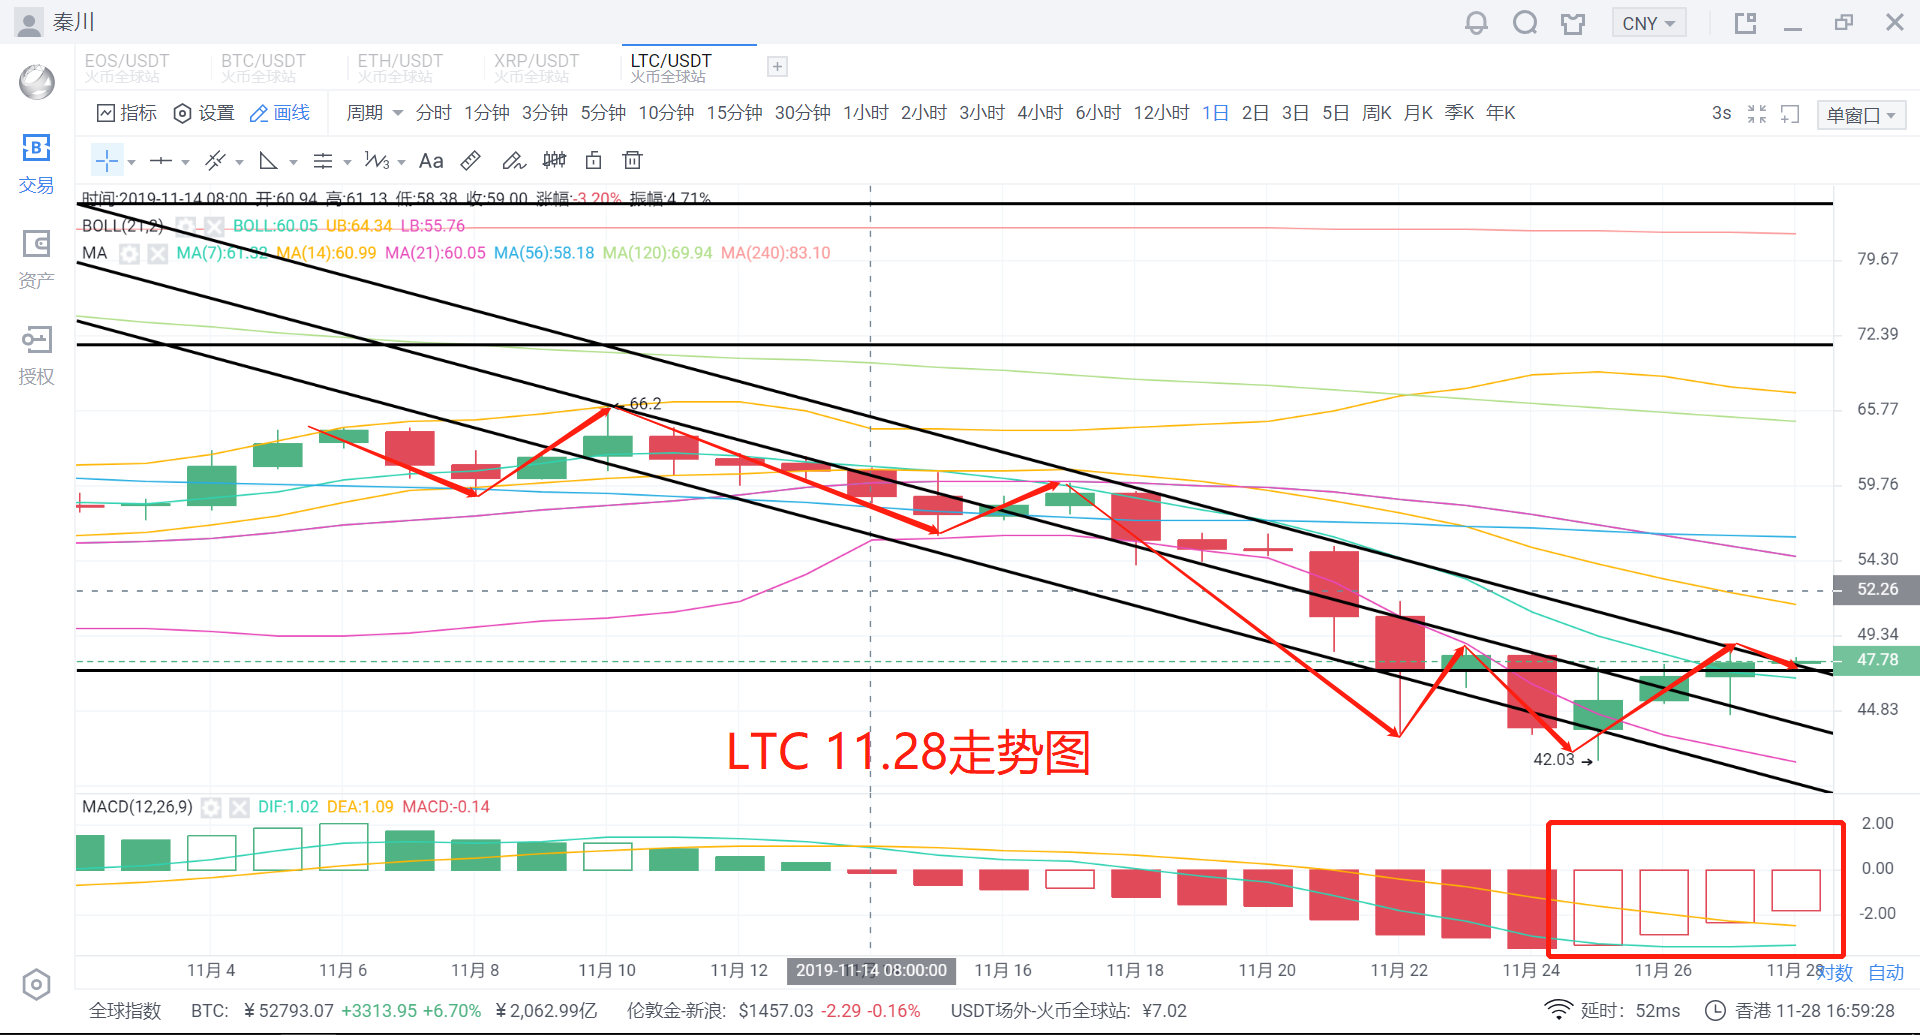Select the 周K weekly period button
This screenshot has height=1035, width=1920.
[1376, 113]
